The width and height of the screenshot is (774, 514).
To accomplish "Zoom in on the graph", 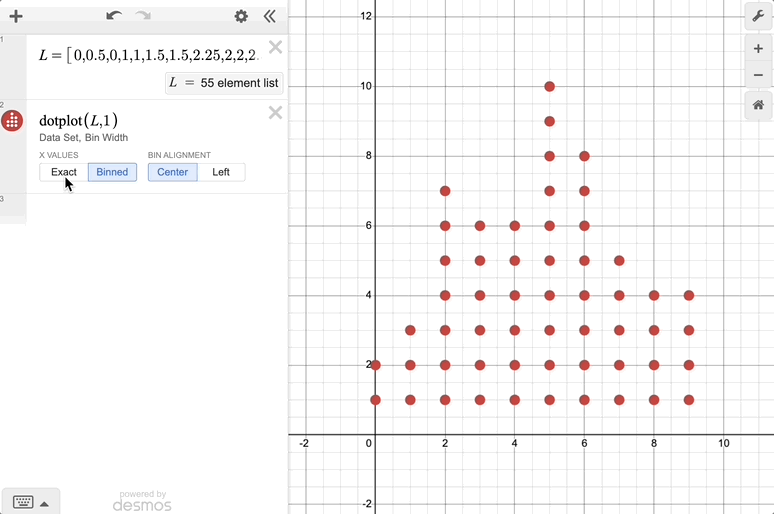I will pyautogui.click(x=758, y=49).
